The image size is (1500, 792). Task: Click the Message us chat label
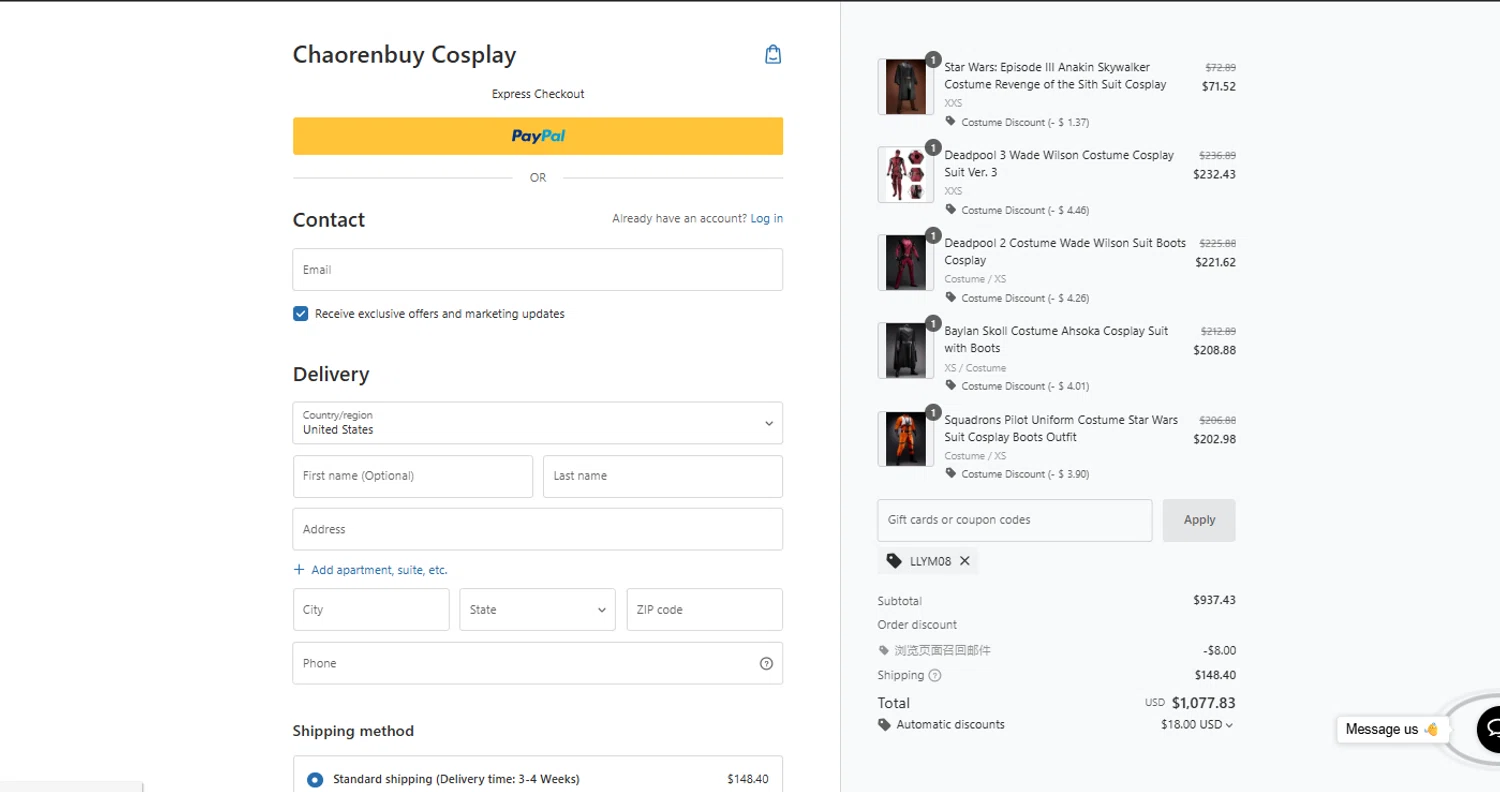point(1392,729)
